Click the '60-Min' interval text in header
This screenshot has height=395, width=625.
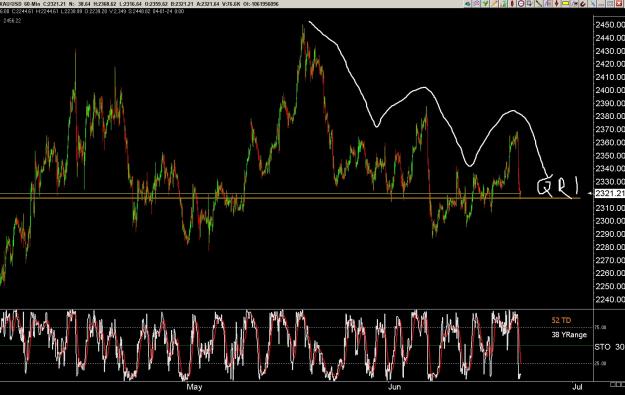(32, 4)
